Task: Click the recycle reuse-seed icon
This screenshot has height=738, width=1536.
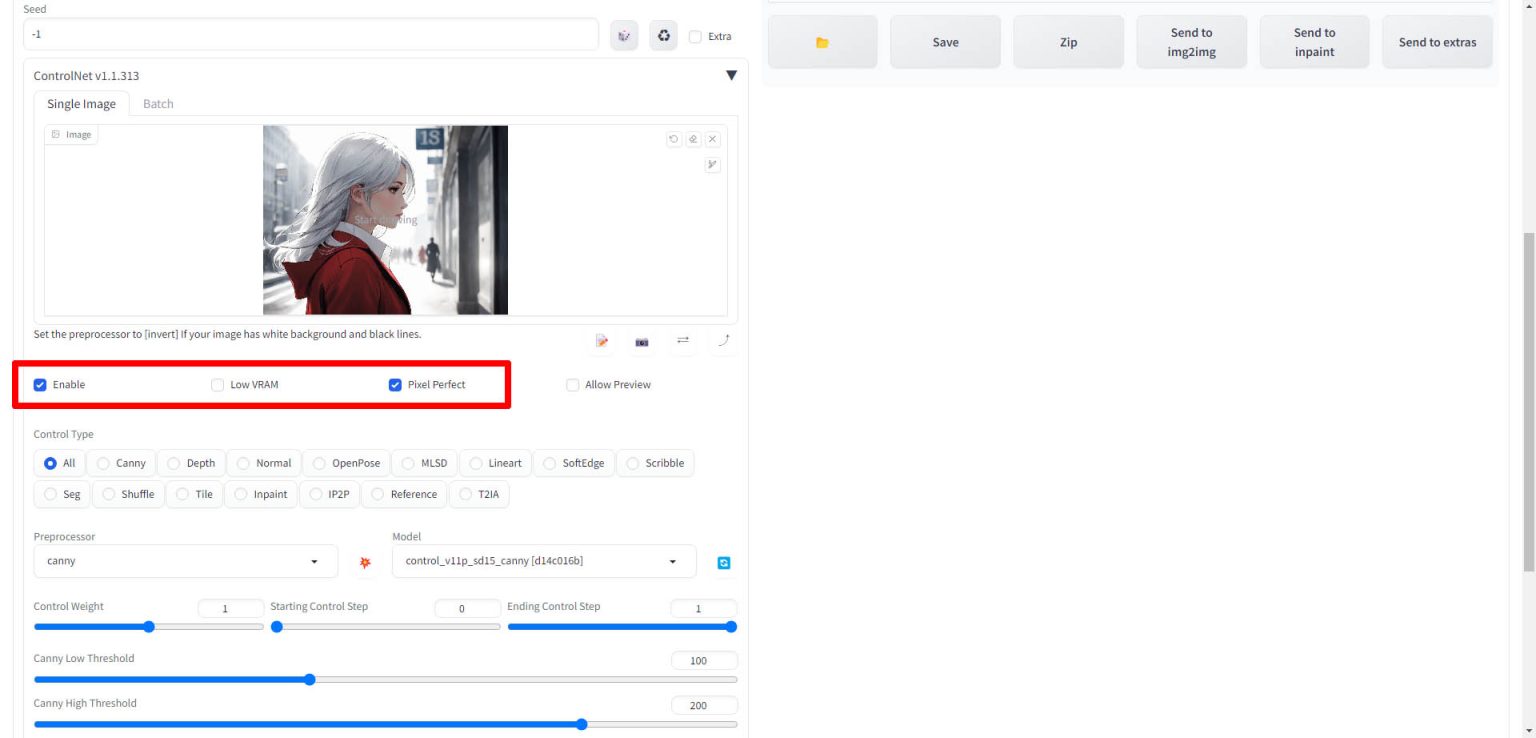Action: (663, 36)
